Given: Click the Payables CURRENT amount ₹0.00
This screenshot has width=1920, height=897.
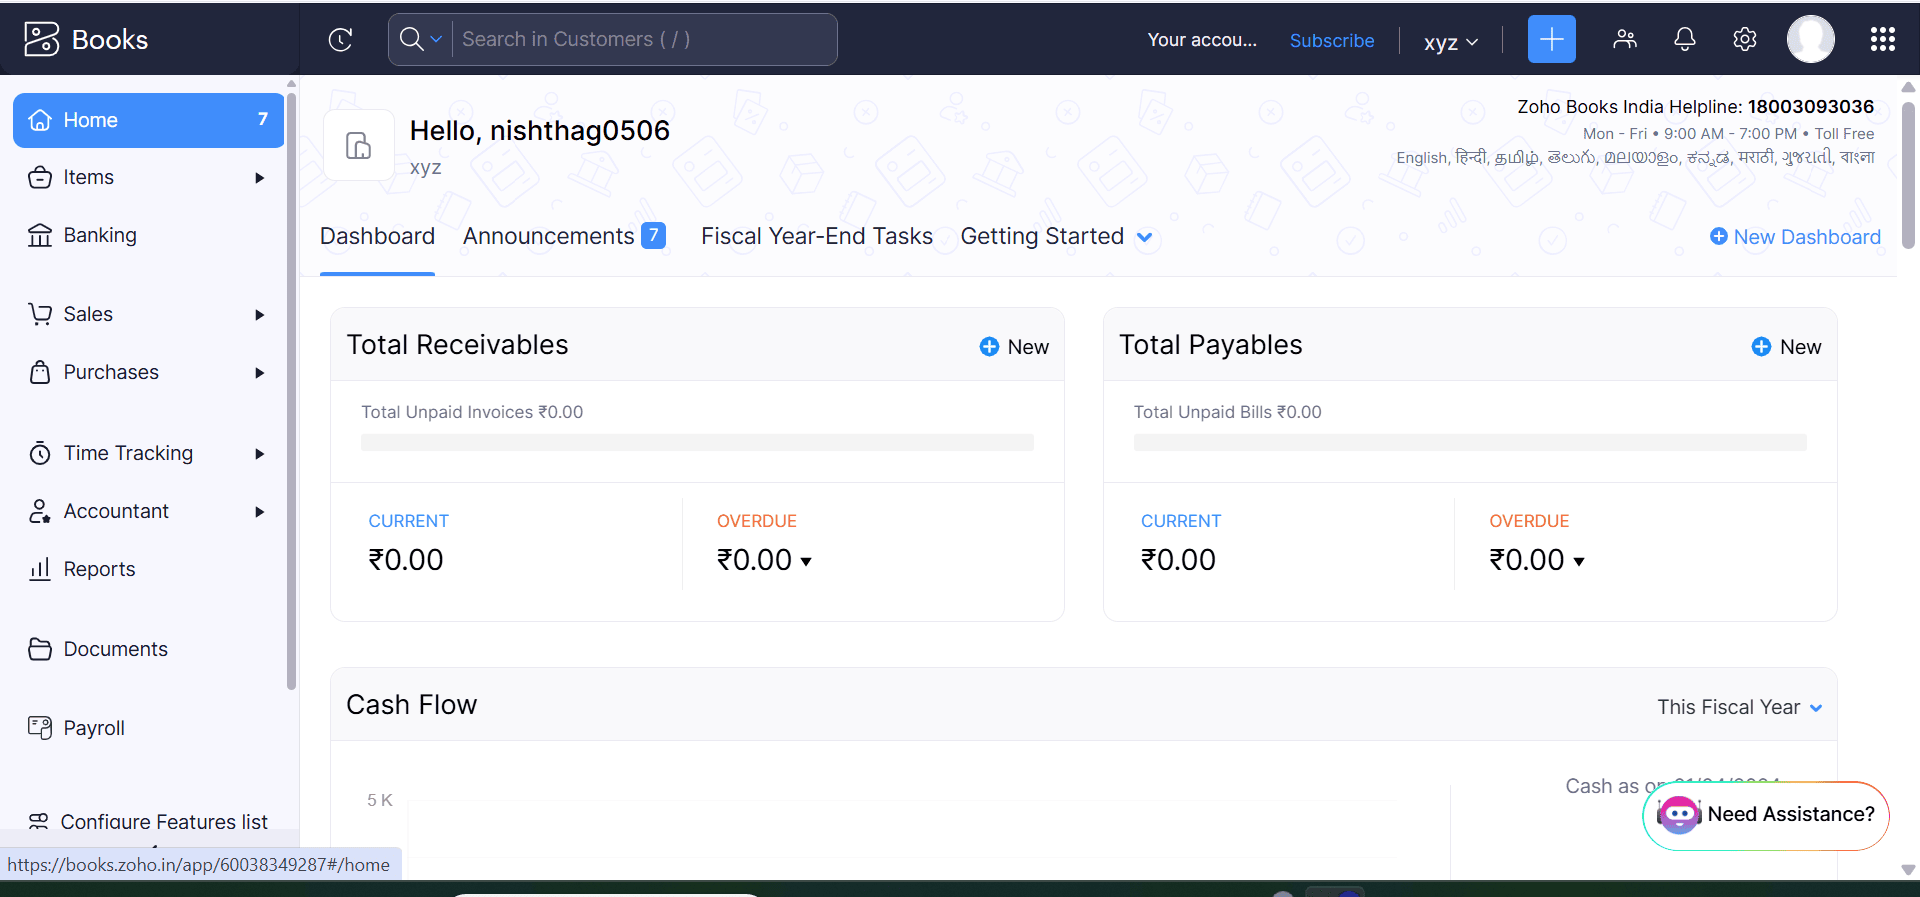Looking at the screenshot, I should click(x=1178, y=560).
